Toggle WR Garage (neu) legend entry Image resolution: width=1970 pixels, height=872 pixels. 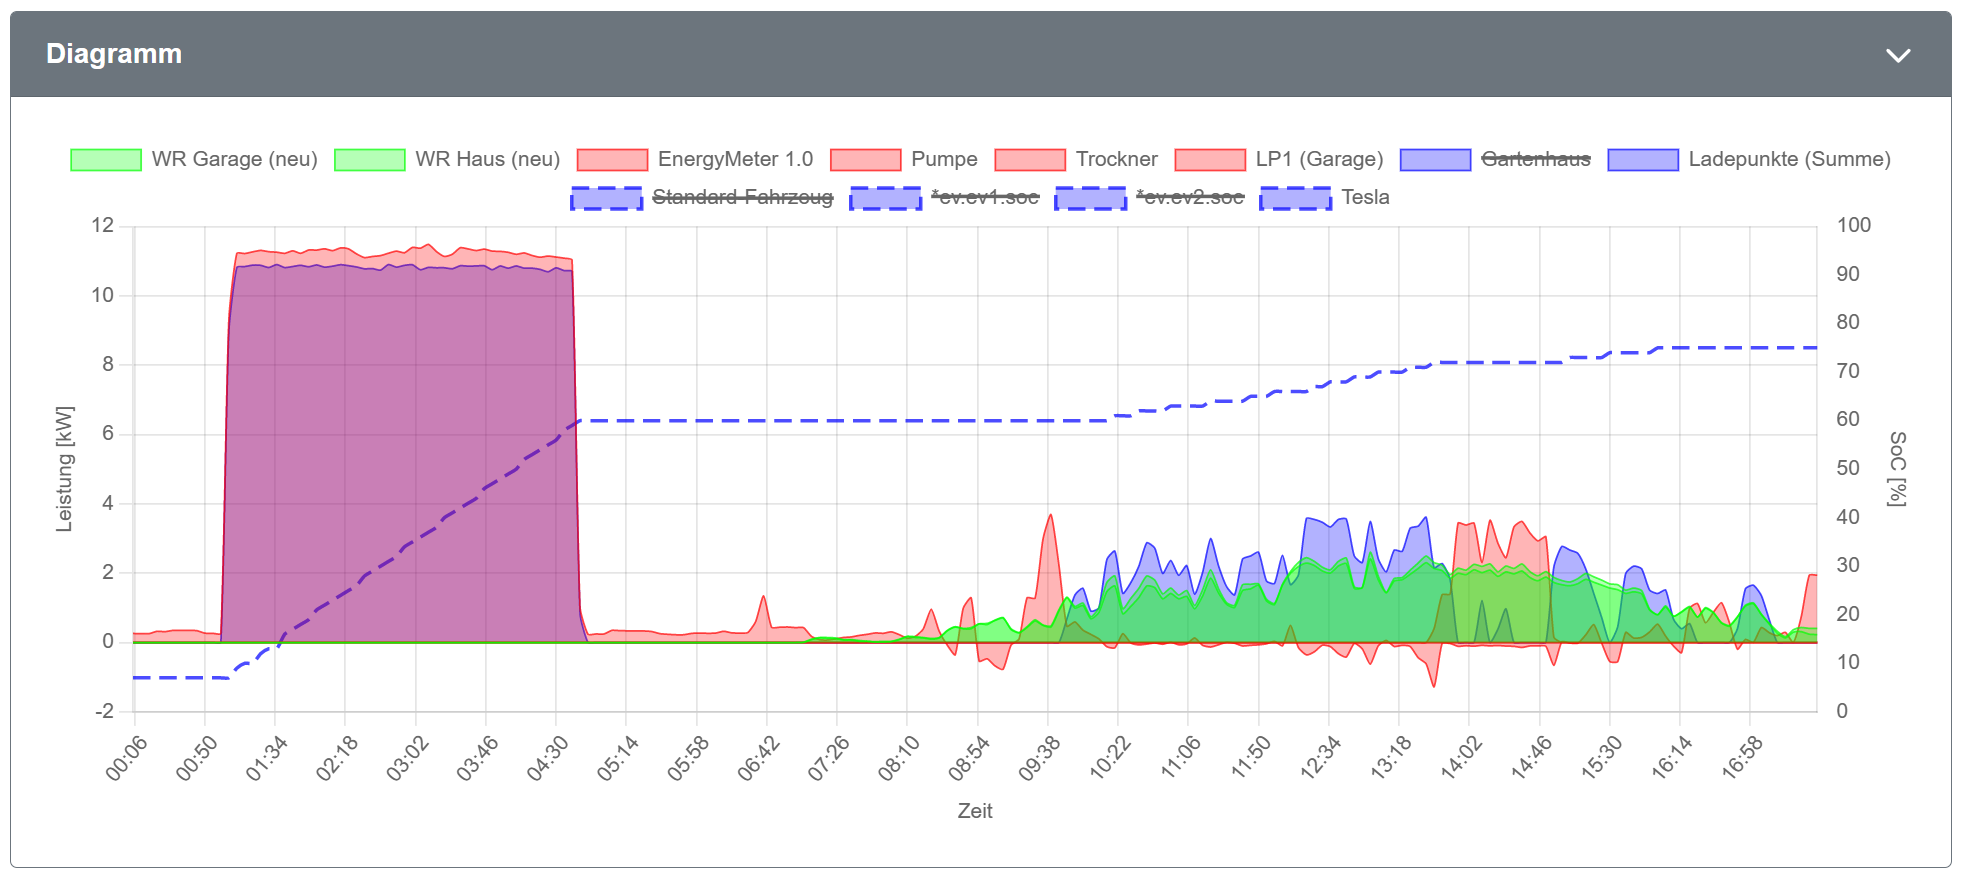point(234,160)
